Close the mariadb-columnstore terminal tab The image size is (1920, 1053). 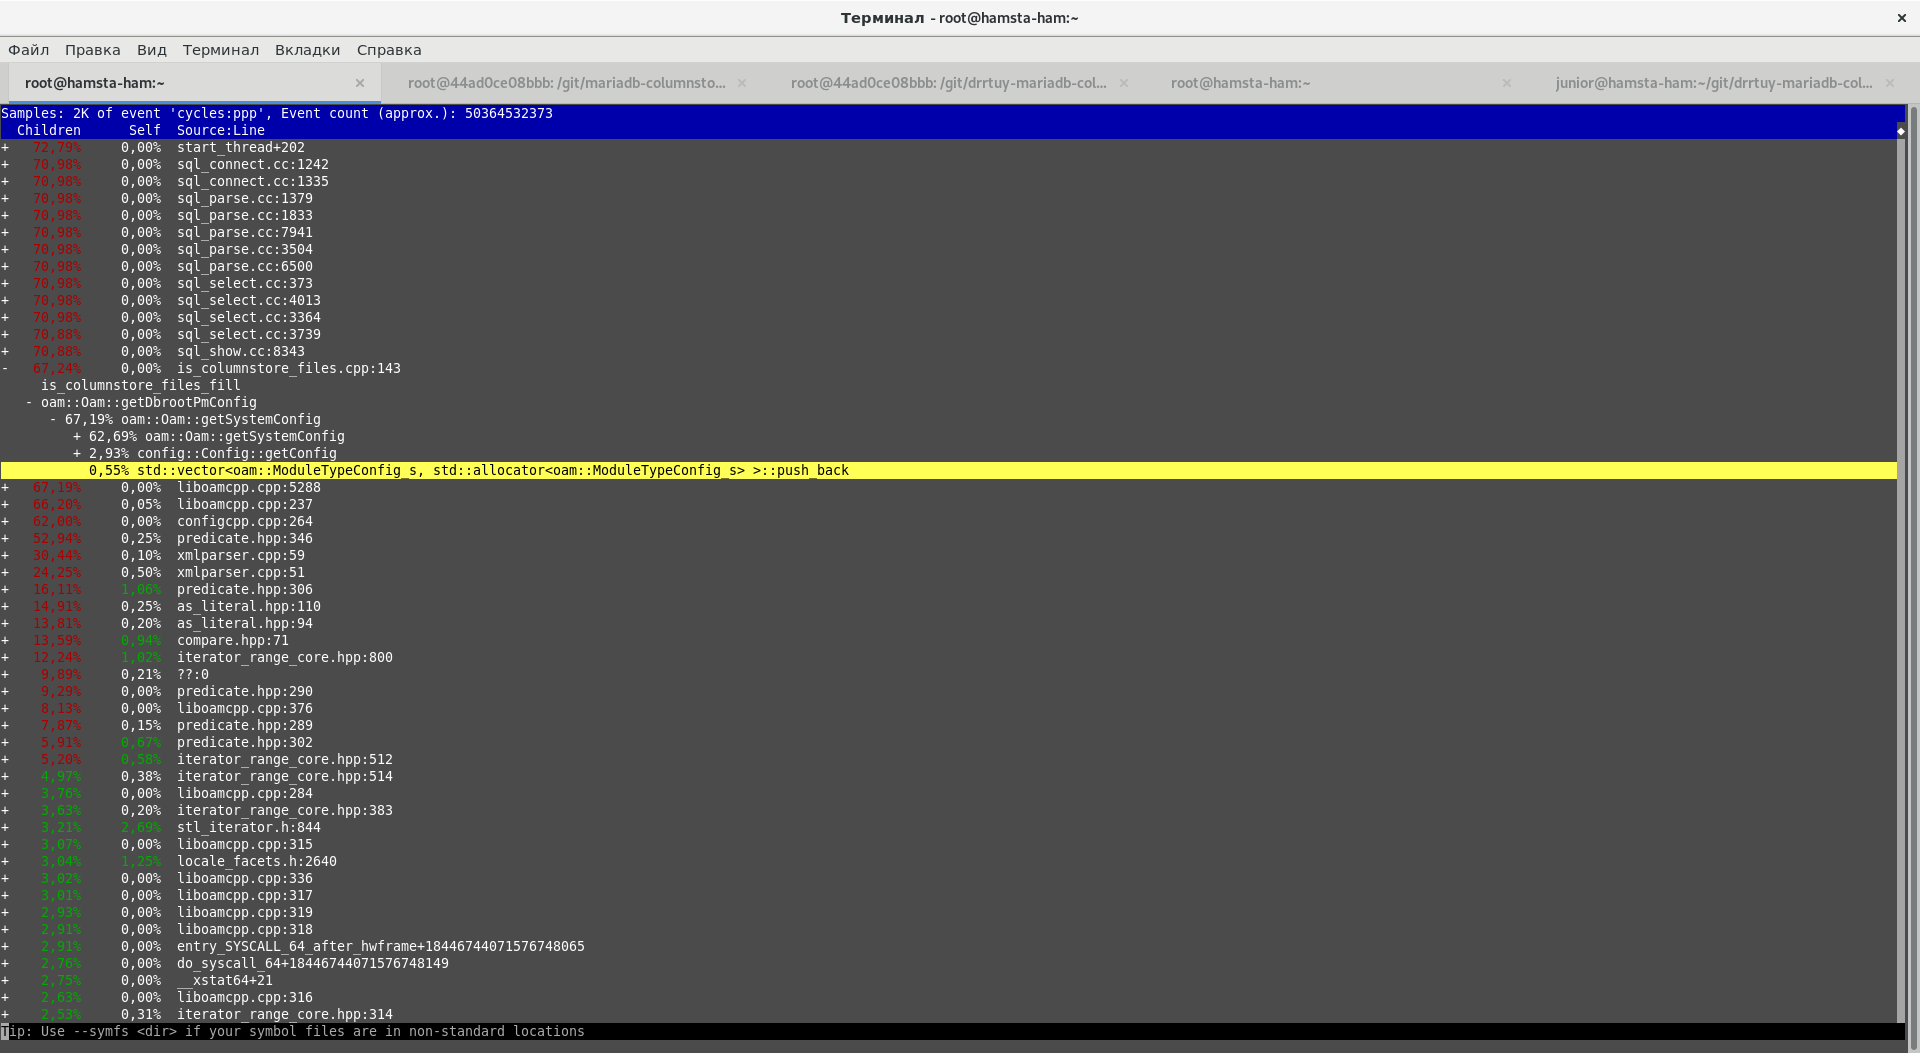point(742,83)
